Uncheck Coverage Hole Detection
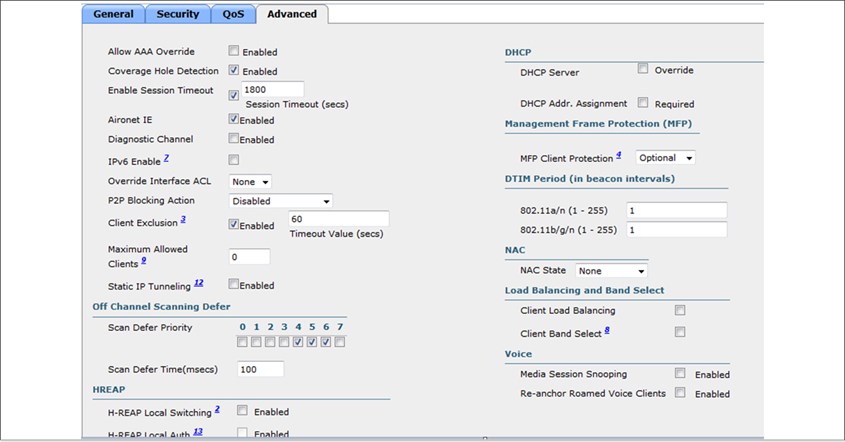This screenshot has height=442, width=845. [x=234, y=71]
